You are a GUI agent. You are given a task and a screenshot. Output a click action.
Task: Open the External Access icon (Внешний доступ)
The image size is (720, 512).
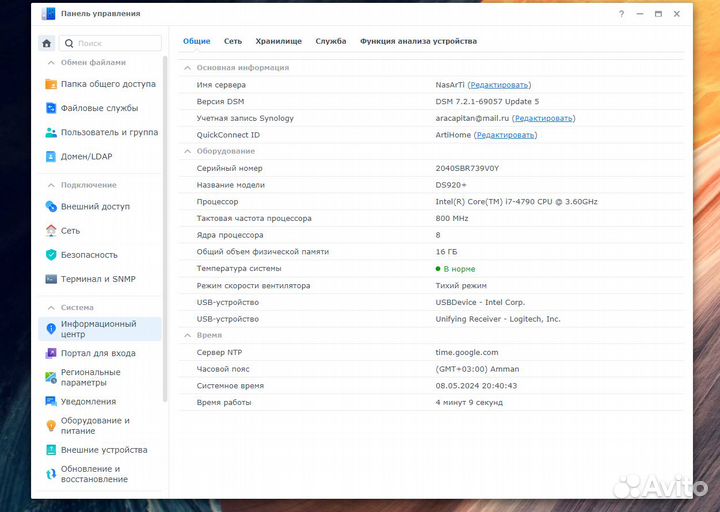tap(51, 207)
